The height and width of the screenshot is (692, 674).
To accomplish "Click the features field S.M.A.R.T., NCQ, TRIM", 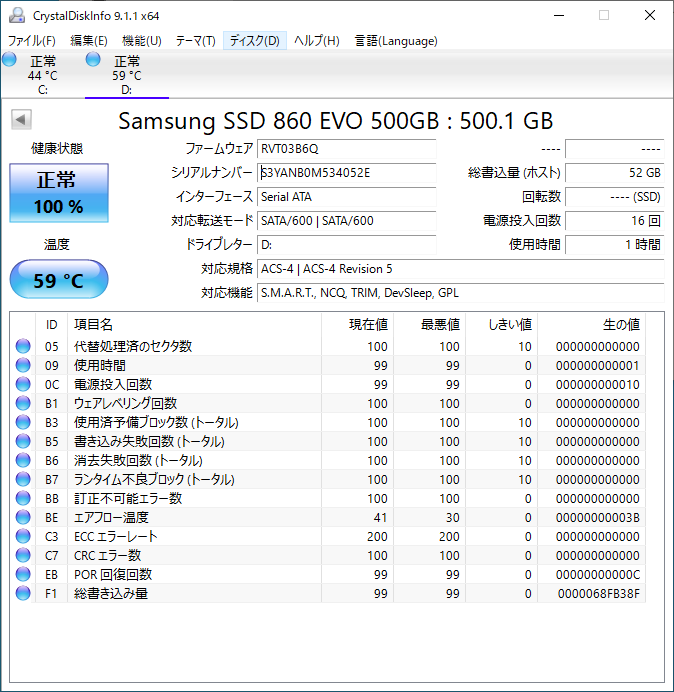I will coord(461,293).
